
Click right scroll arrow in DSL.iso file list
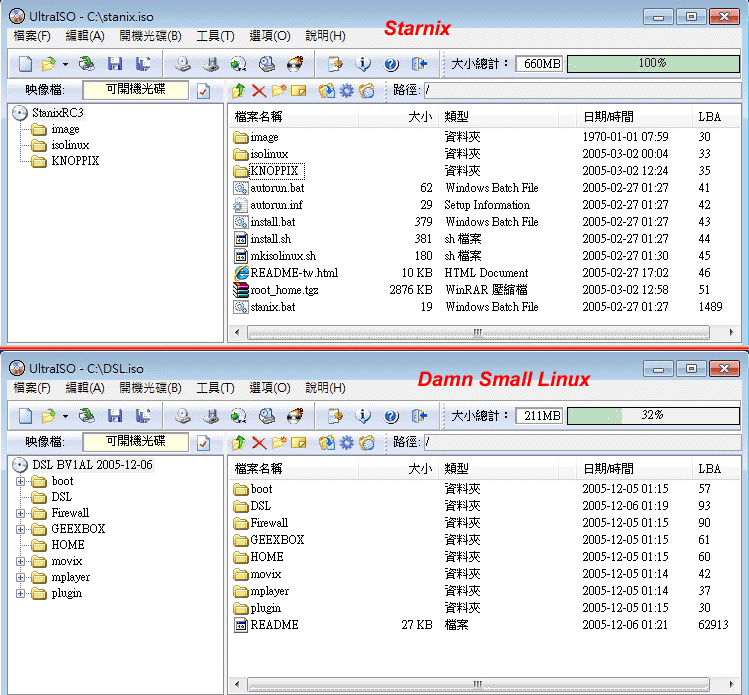coord(731,684)
